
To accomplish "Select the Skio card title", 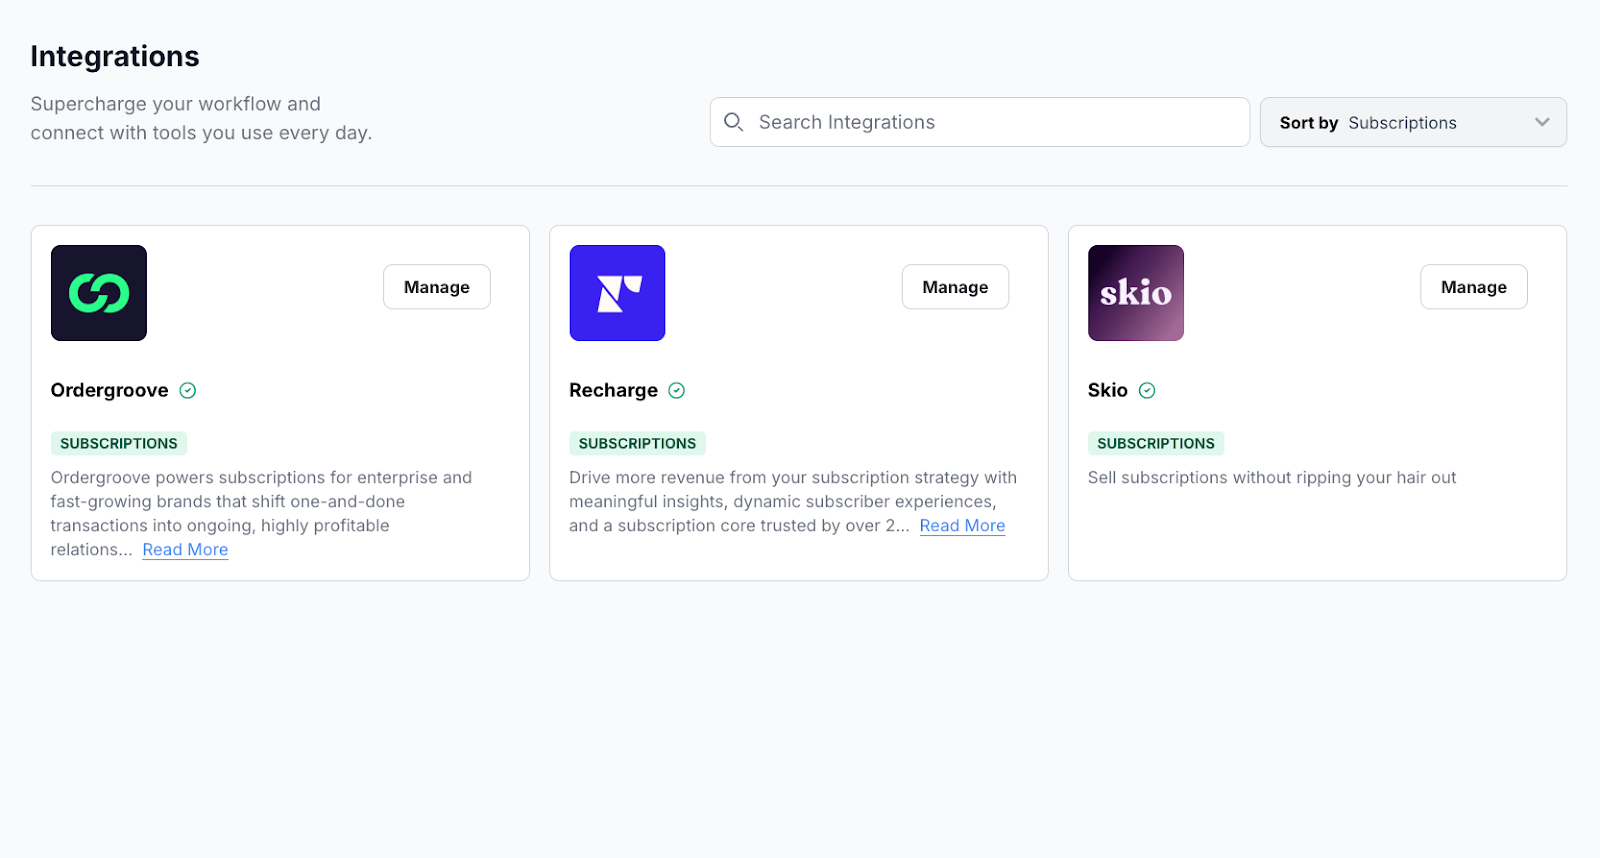I will click(1107, 391).
